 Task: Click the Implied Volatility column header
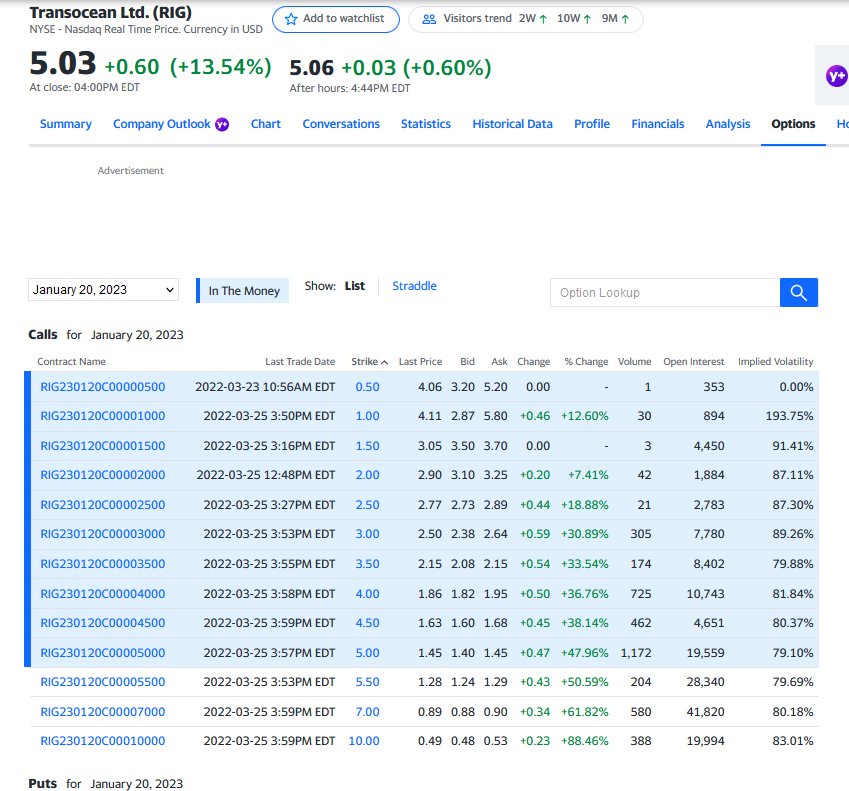coord(775,362)
